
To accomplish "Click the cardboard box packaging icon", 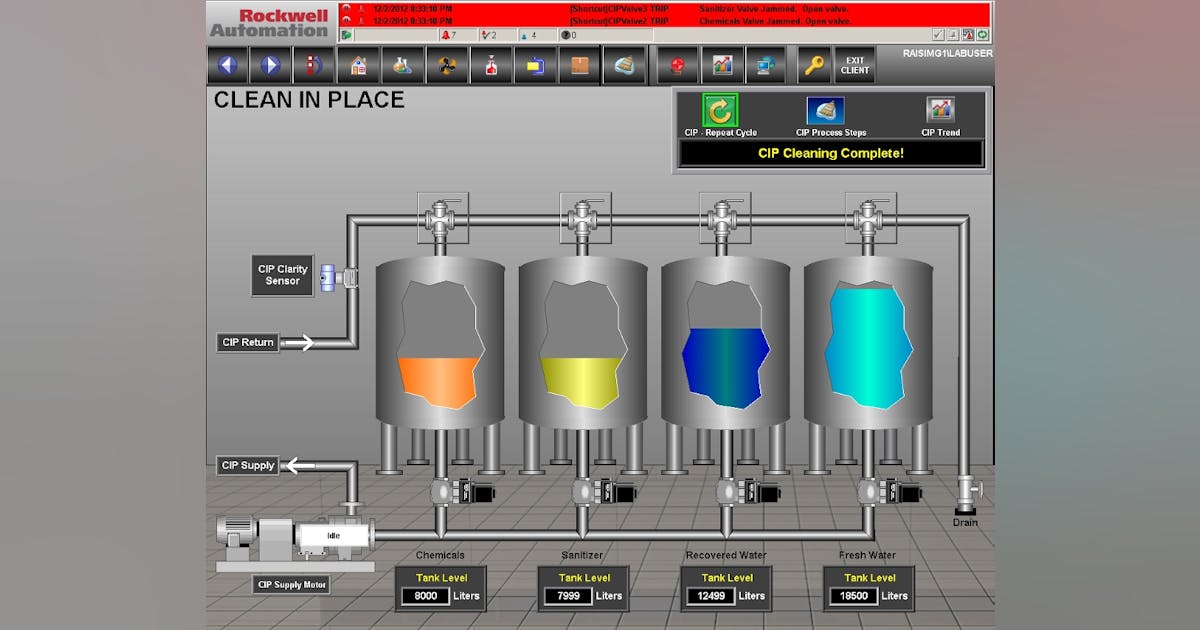I will (579, 66).
